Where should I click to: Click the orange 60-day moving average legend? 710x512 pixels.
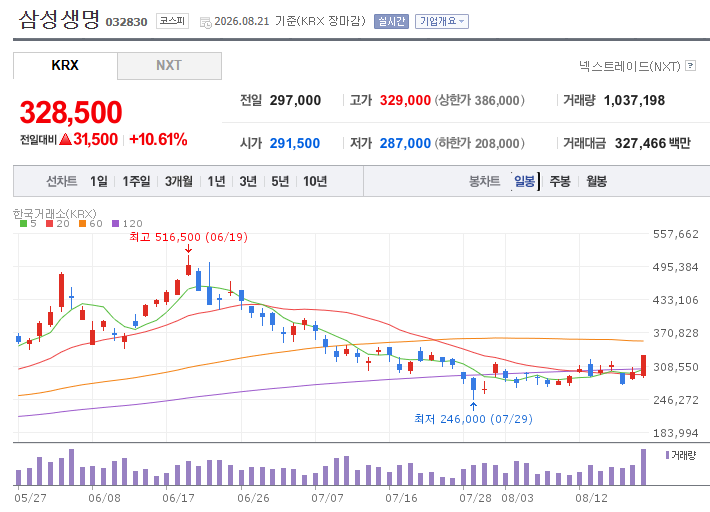click(91, 224)
